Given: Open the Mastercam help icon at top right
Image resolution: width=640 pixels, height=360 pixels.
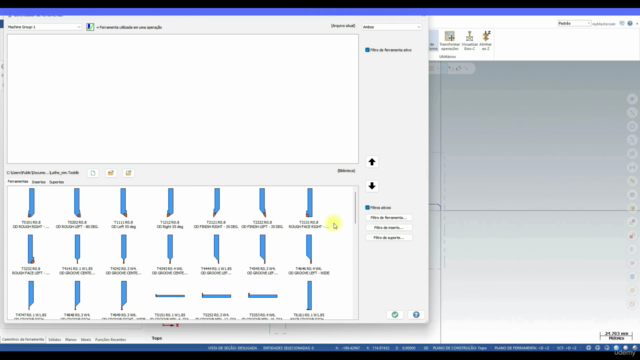Looking at the screenshot, I should click(x=630, y=24).
